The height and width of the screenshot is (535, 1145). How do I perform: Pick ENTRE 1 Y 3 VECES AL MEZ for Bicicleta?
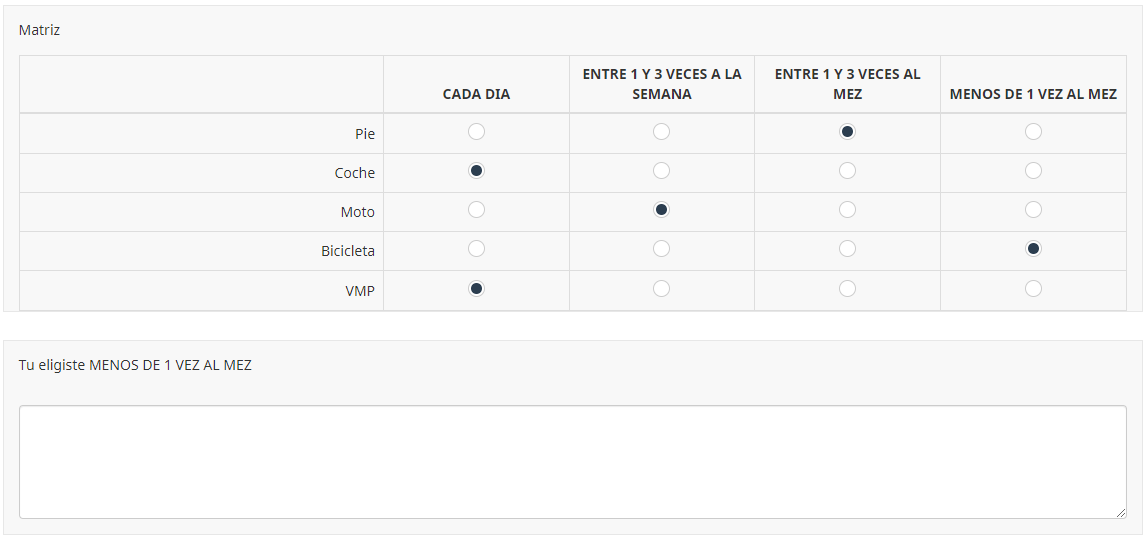(x=847, y=249)
